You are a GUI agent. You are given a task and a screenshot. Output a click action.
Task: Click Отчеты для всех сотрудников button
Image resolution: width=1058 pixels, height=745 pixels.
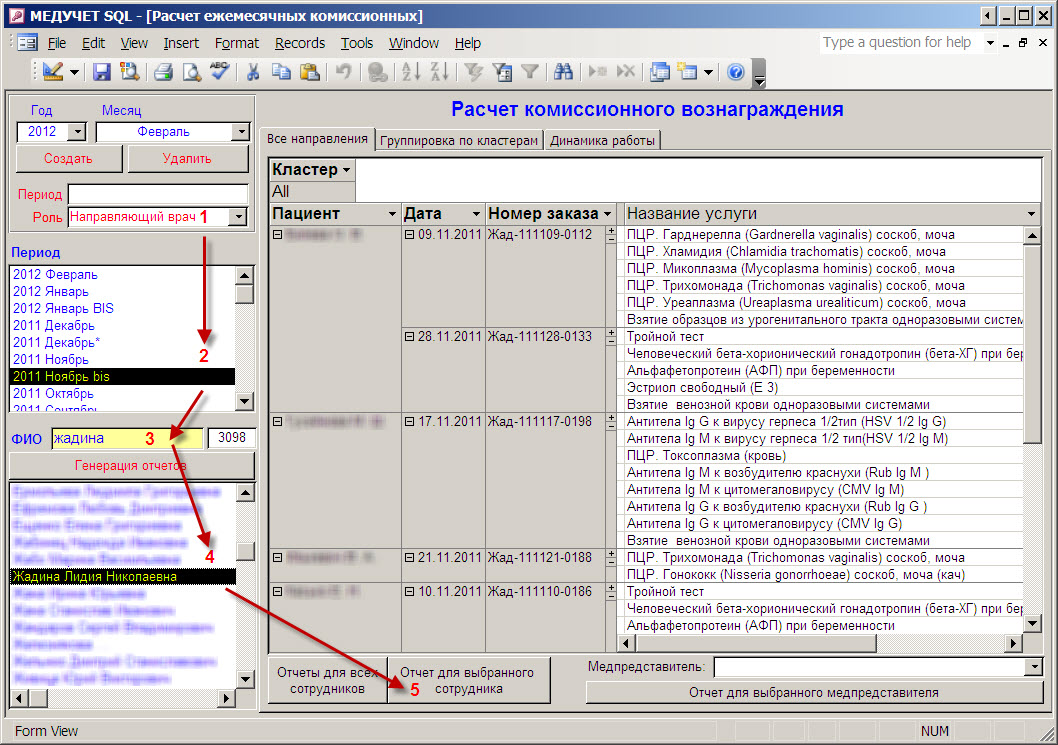point(327,680)
